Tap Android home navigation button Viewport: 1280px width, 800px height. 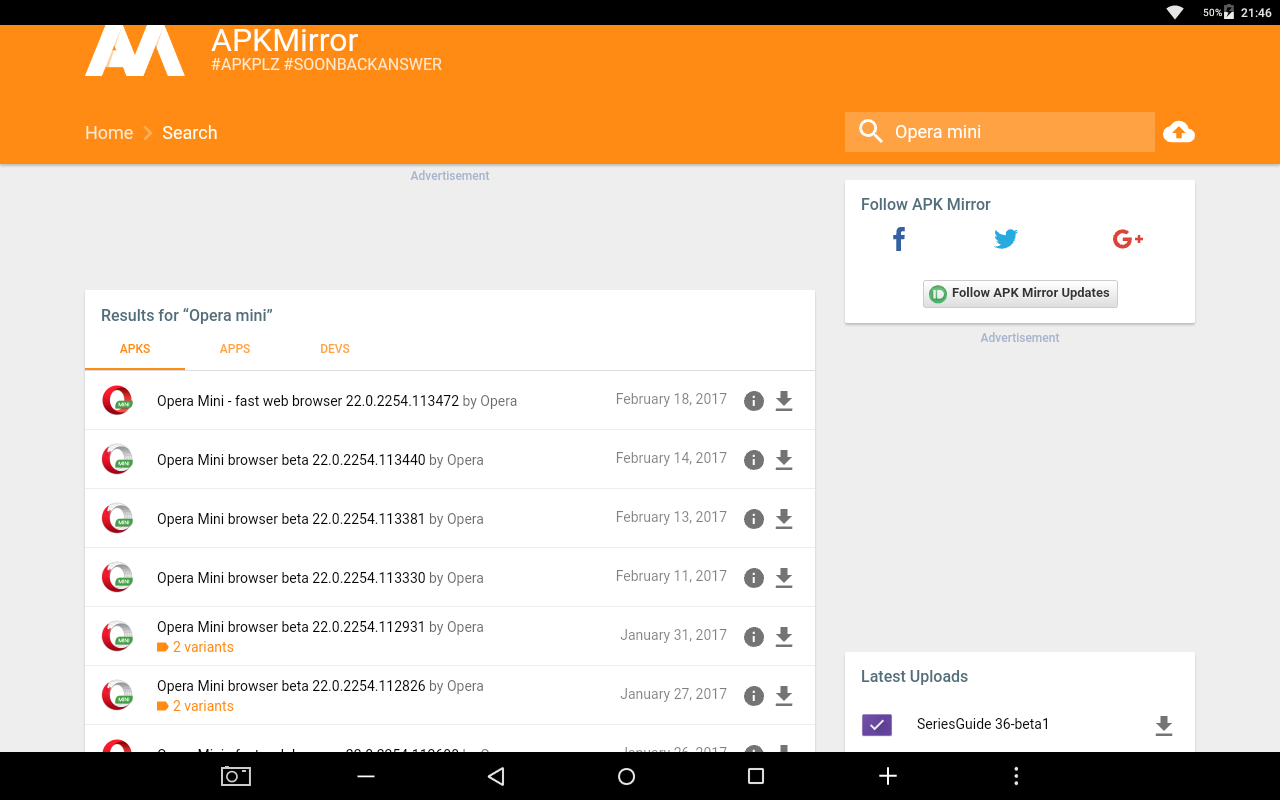(x=626, y=776)
